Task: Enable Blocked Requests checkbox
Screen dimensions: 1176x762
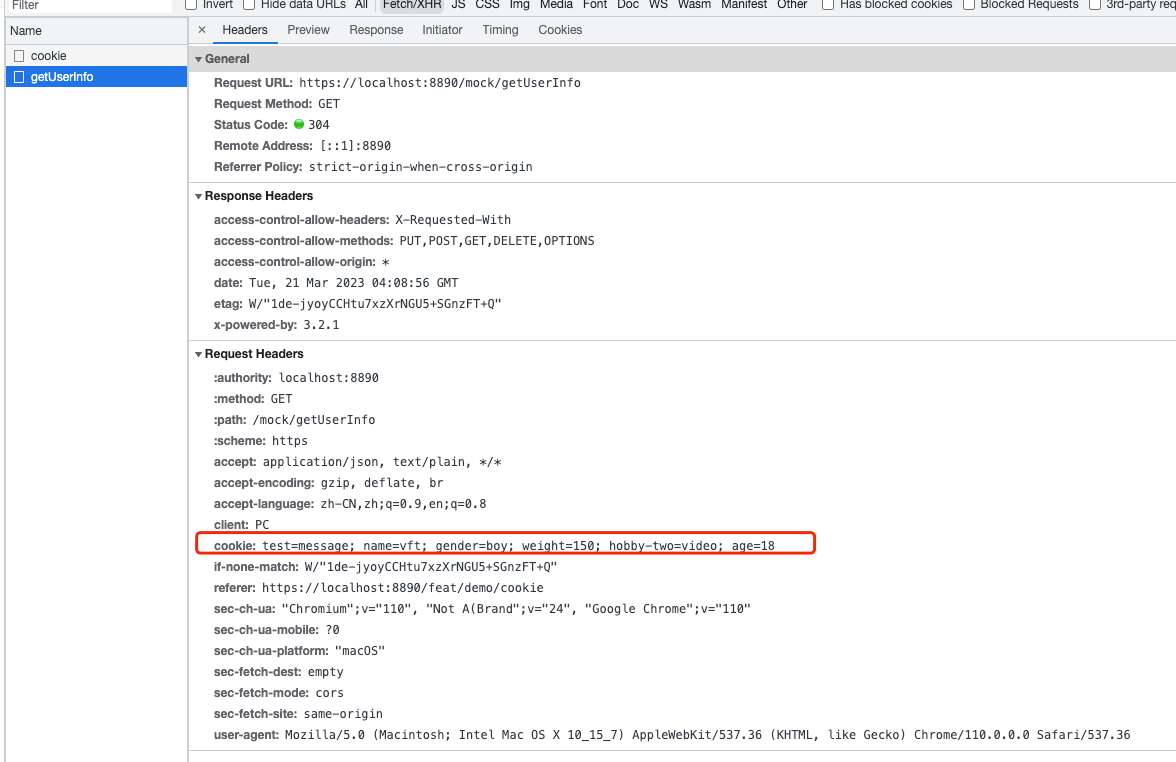Action: pos(969,4)
